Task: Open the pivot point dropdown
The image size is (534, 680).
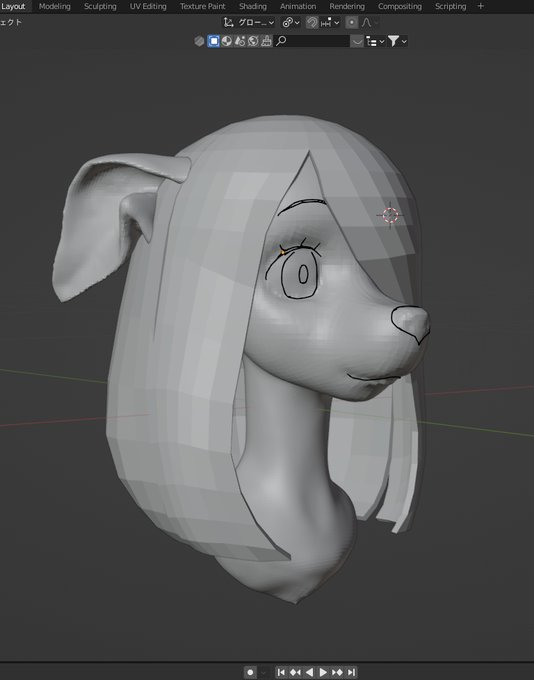Action: 291,23
